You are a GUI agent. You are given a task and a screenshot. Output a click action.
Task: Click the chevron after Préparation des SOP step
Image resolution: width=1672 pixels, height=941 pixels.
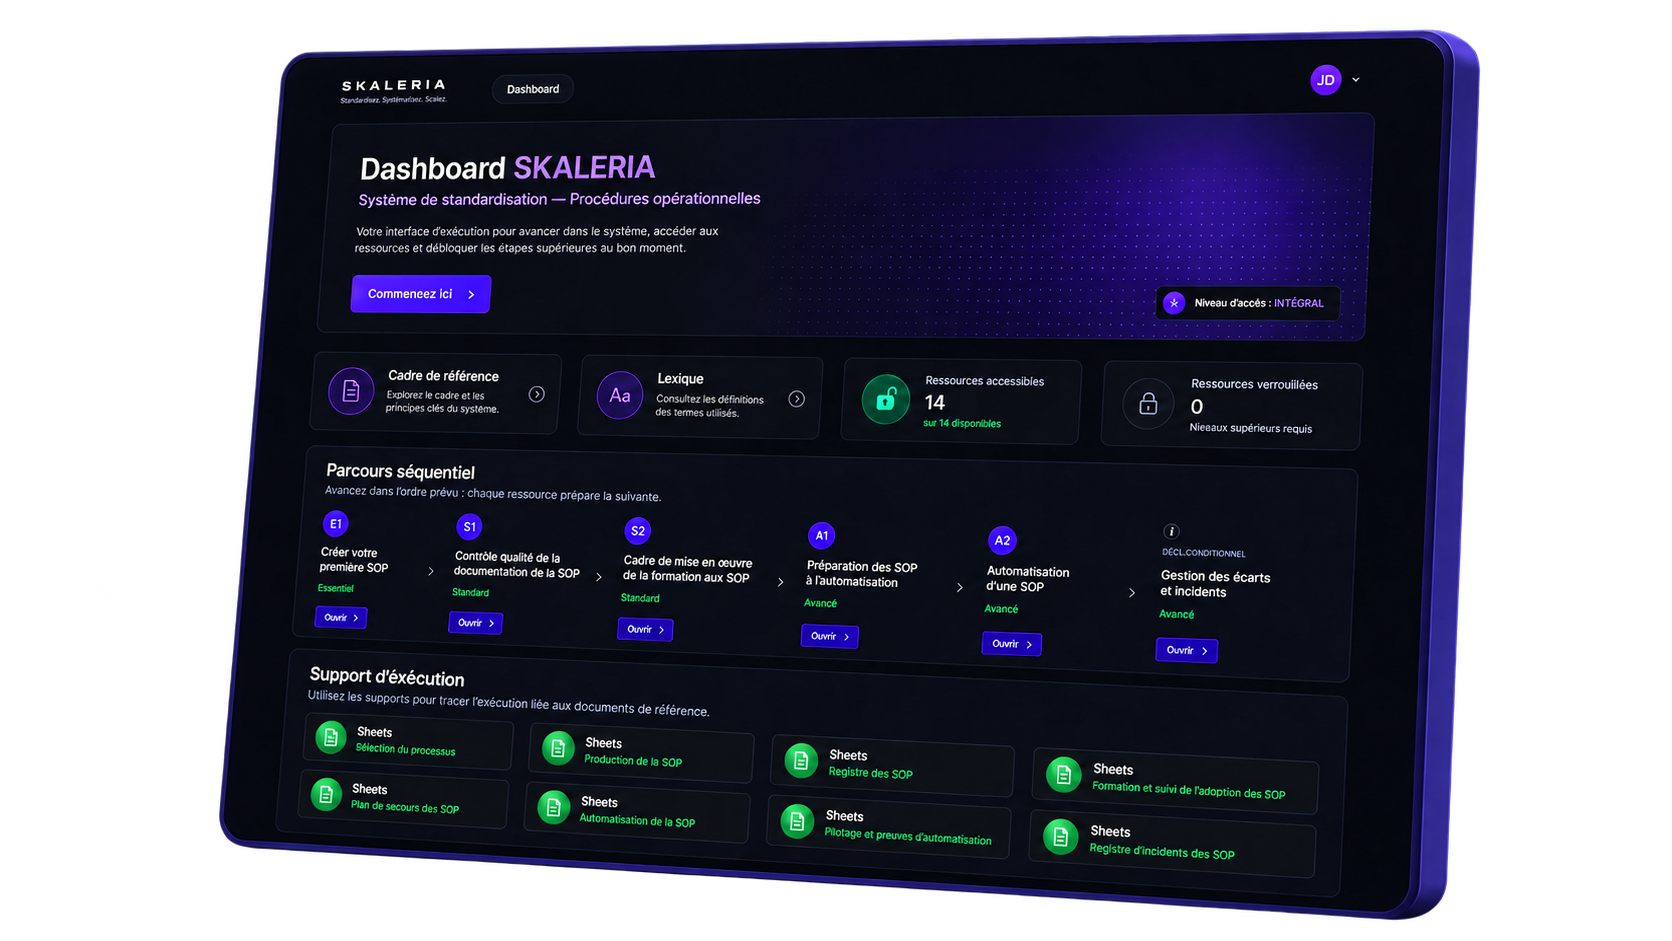point(960,588)
